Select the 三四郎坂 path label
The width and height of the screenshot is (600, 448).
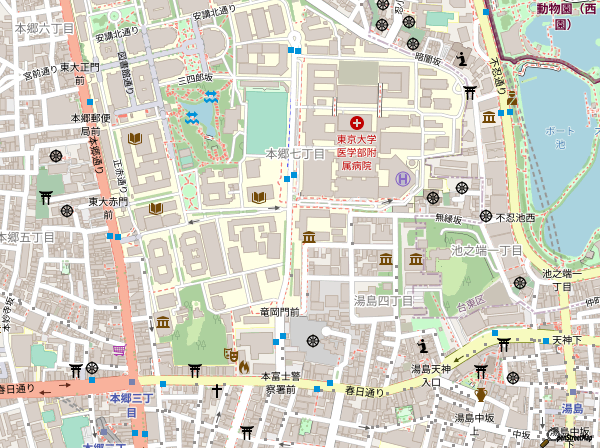[x=195, y=77]
